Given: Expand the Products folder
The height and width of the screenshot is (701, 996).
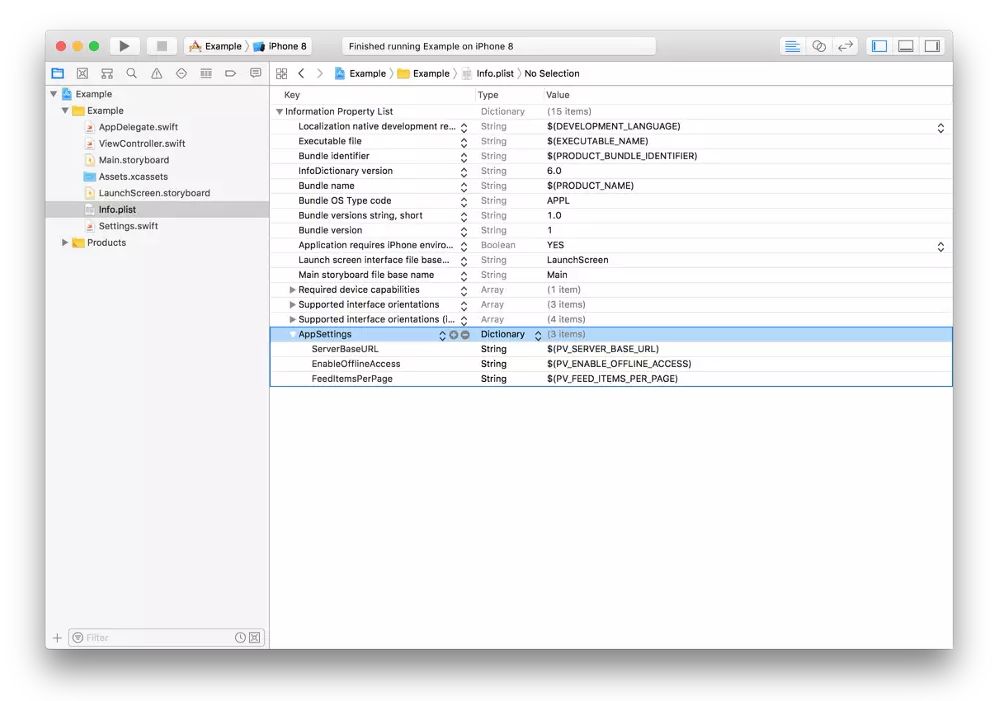Looking at the screenshot, I should (66, 243).
